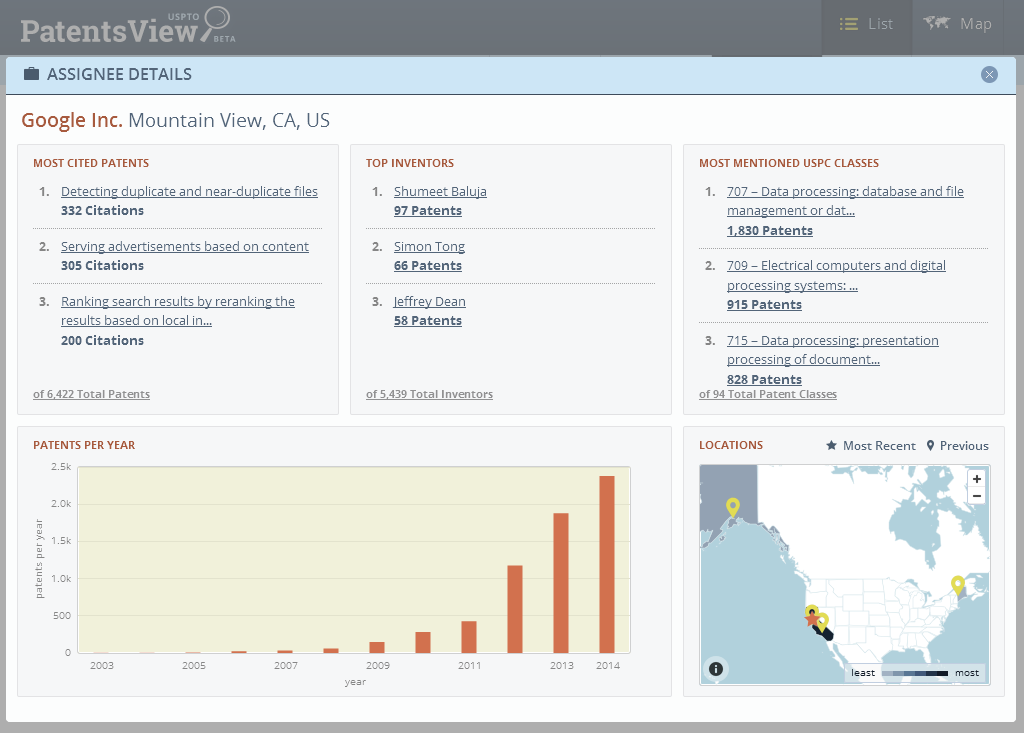Close the Assignee Details panel
1024x733 pixels.
coord(989,74)
